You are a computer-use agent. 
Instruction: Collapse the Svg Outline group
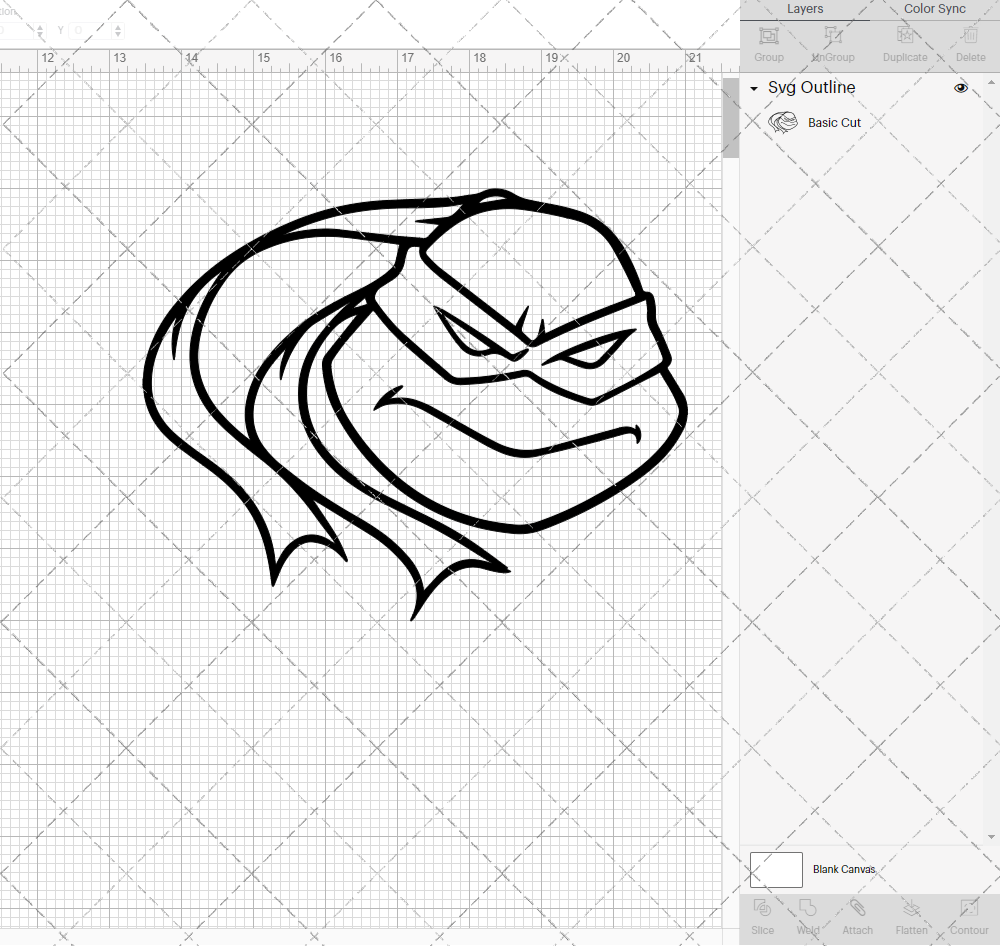coord(753,88)
